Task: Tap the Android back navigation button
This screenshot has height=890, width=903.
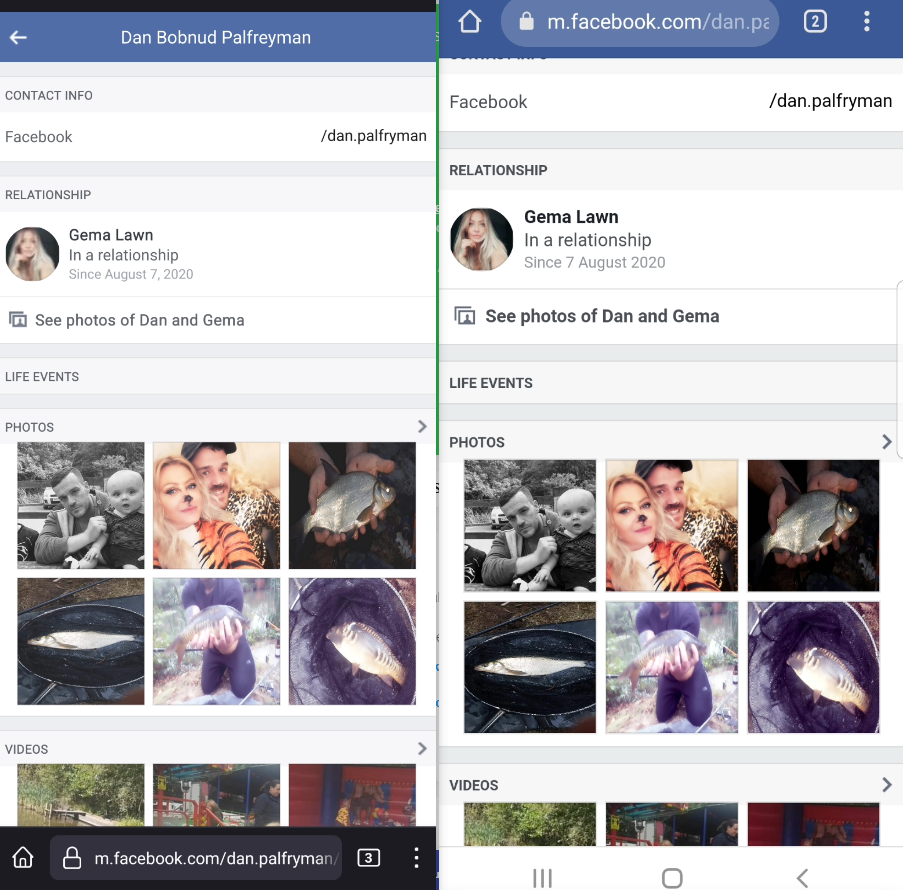Action: pyautogui.click(x=802, y=878)
